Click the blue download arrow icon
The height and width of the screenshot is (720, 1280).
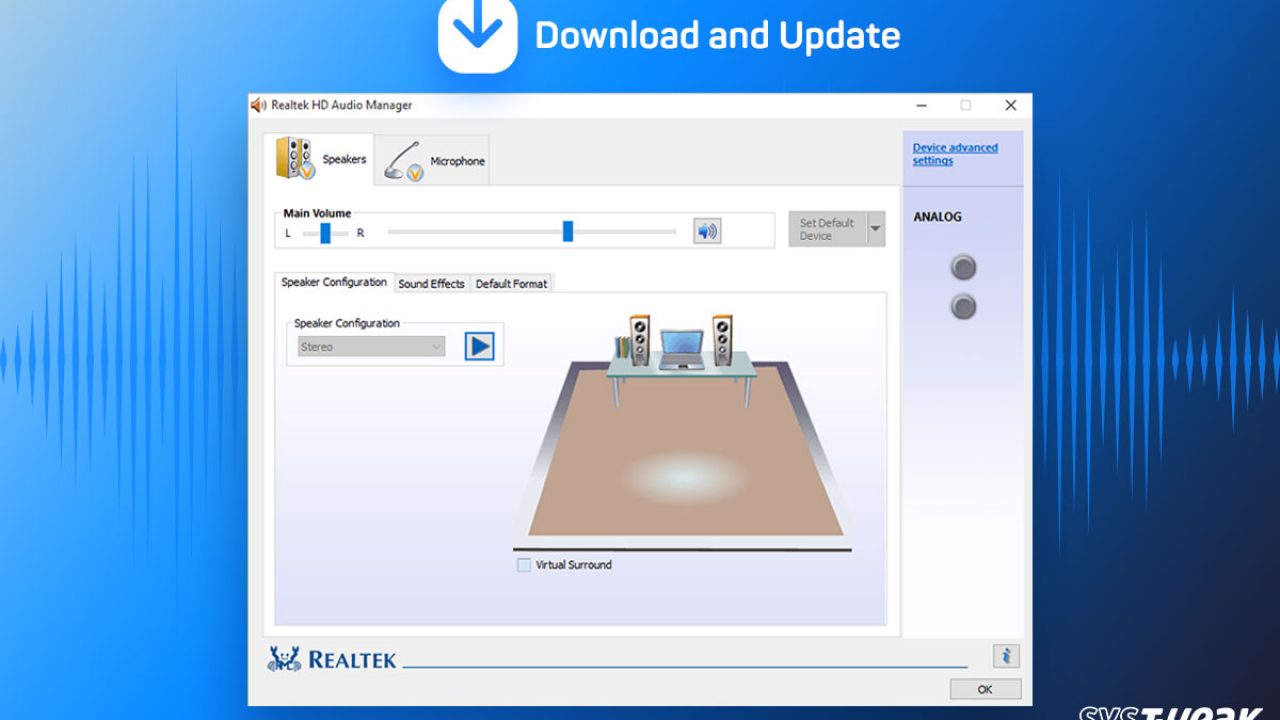pos(477,34)
